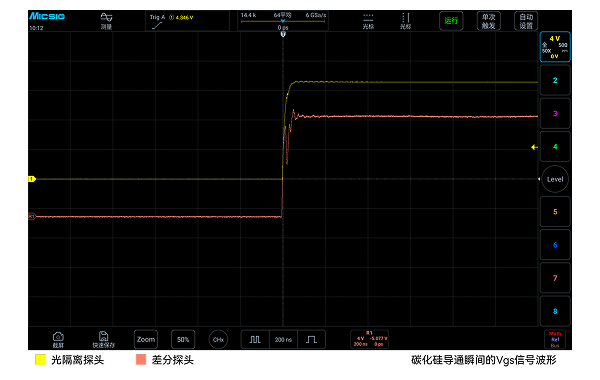Click the yellow 4.846 V trigger level value
Viewport: 600px width, 380px height.
tap(184, 17)
